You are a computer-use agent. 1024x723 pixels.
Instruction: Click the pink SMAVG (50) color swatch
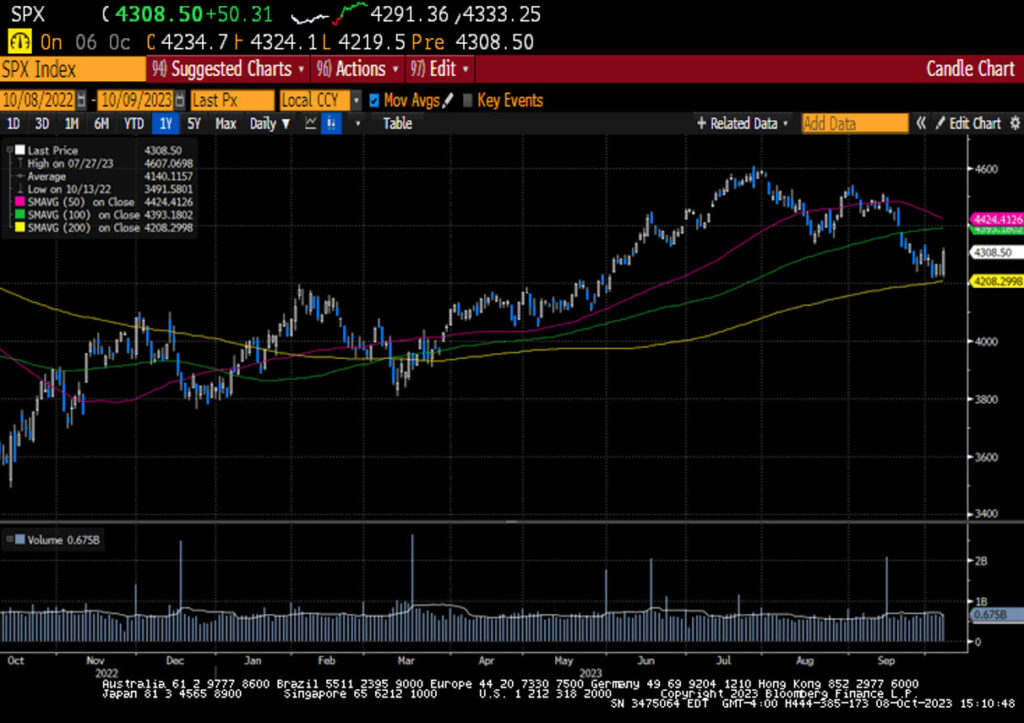20,202
